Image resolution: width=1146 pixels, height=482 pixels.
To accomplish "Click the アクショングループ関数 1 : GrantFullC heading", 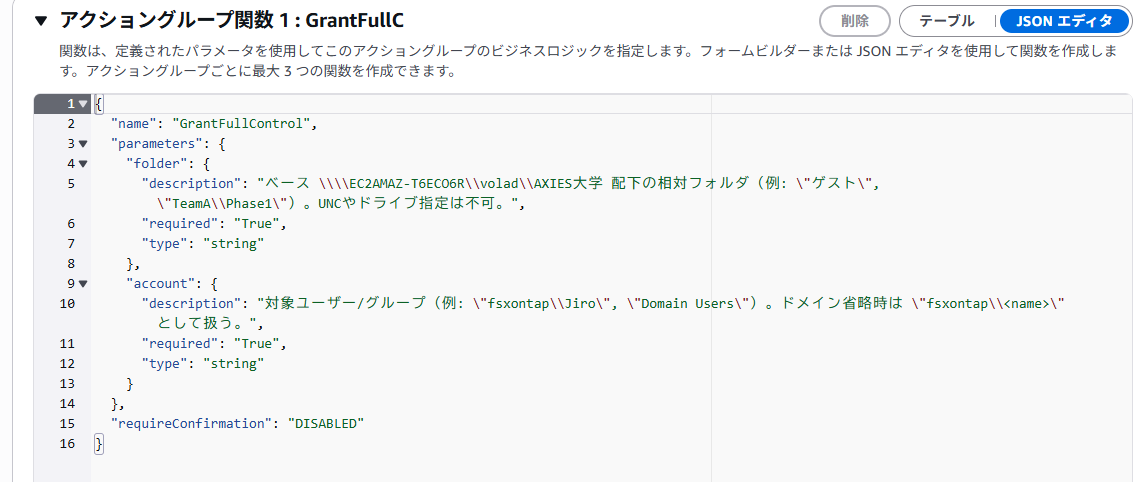I will (232, 20).
